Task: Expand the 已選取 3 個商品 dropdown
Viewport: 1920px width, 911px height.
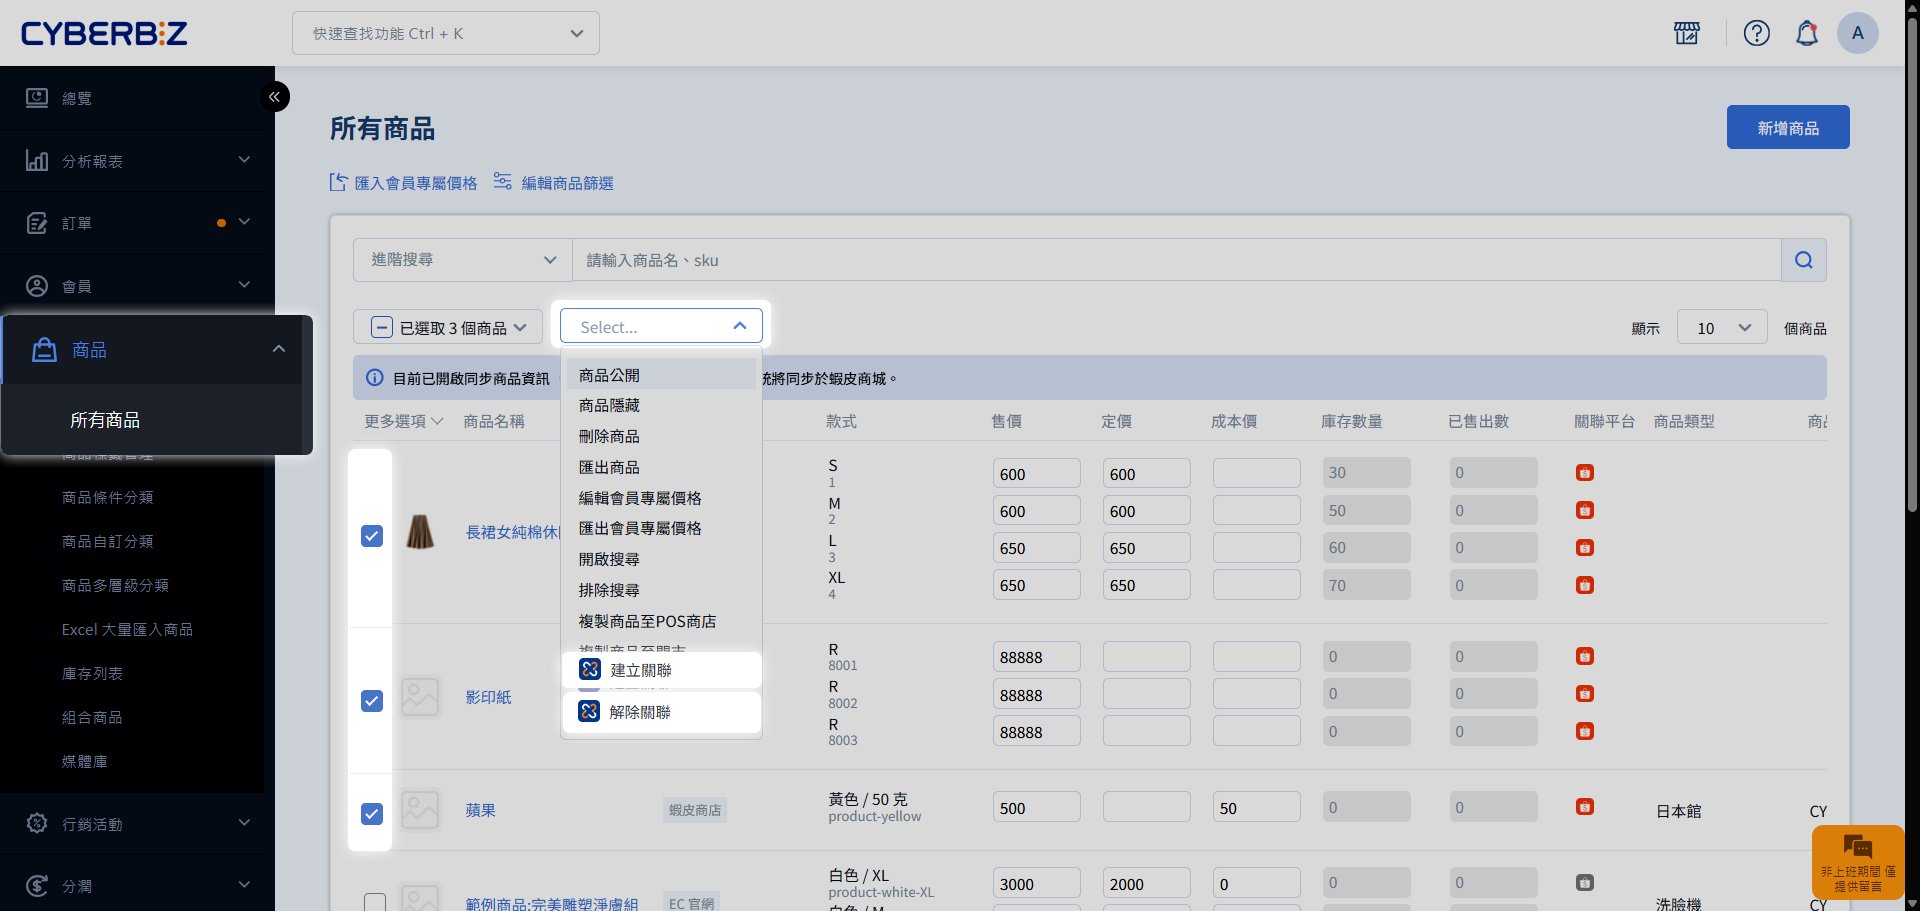Action: [x=448, y=328]
